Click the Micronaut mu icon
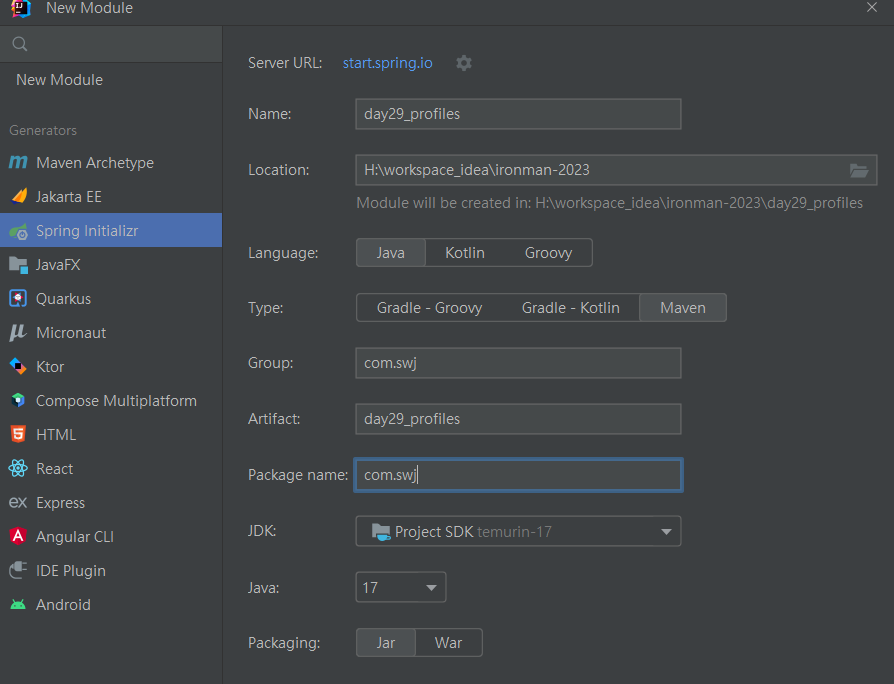 point(18,333)
